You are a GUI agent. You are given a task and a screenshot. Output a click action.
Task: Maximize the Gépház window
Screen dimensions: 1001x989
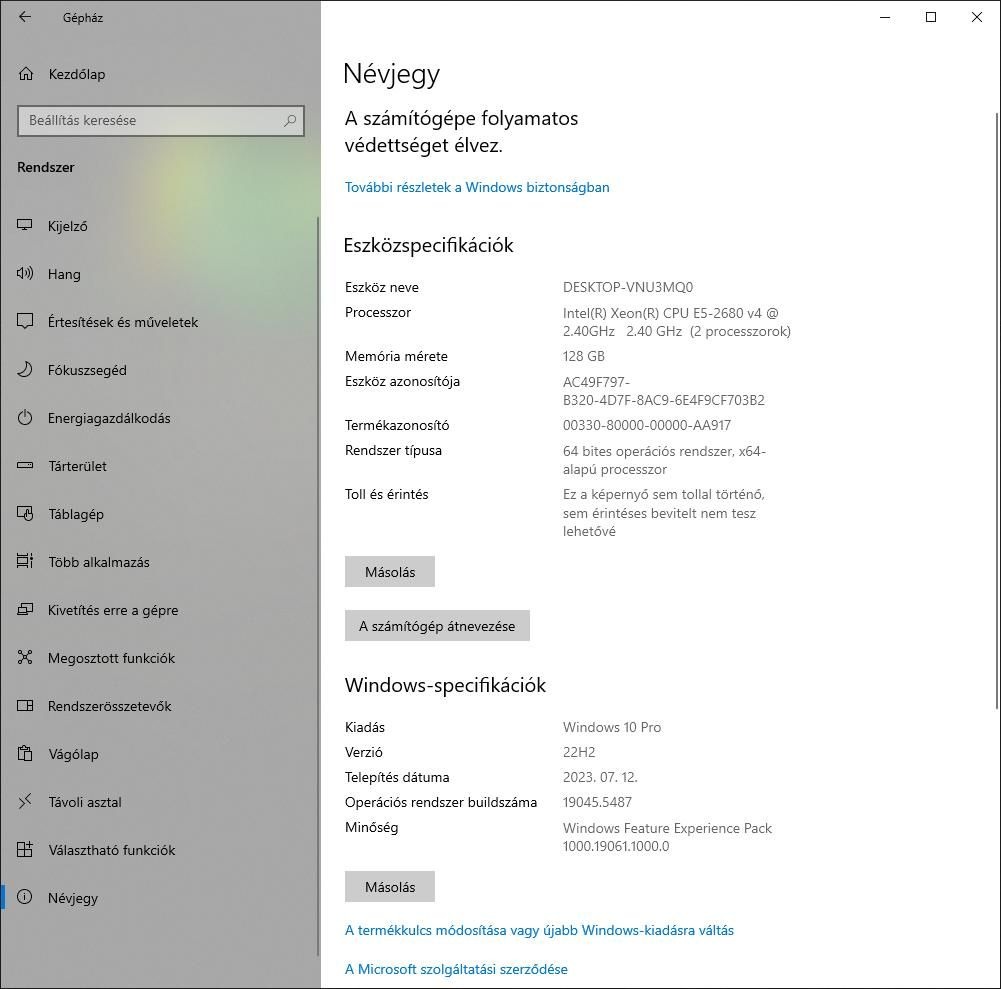point(931,17)
